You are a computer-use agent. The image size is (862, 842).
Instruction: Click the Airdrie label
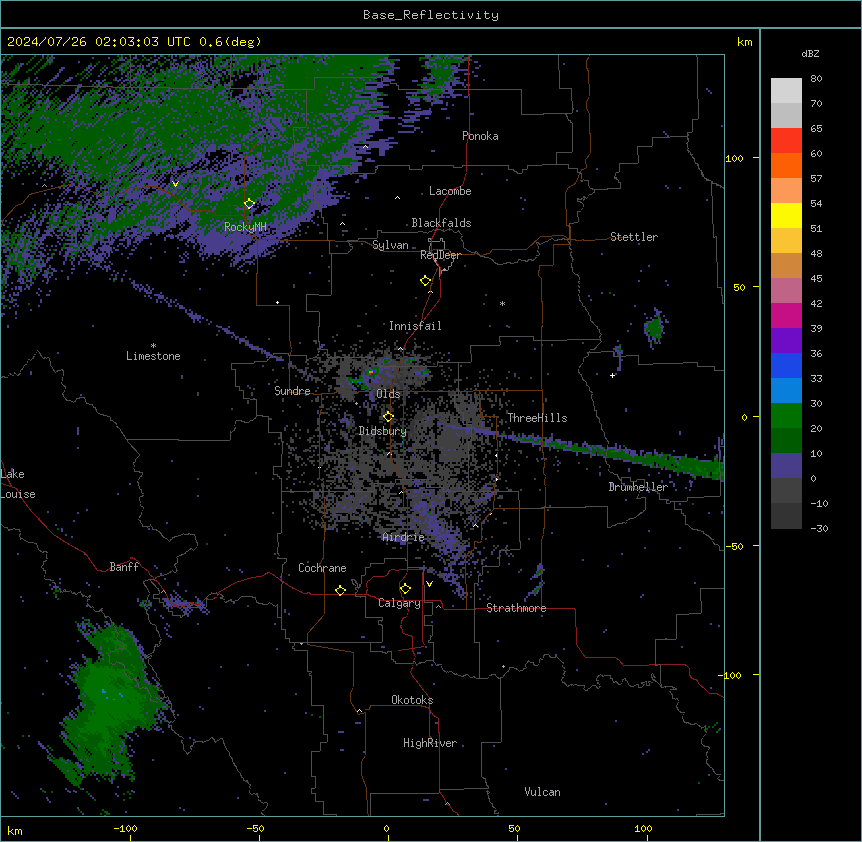click(403, 537)
